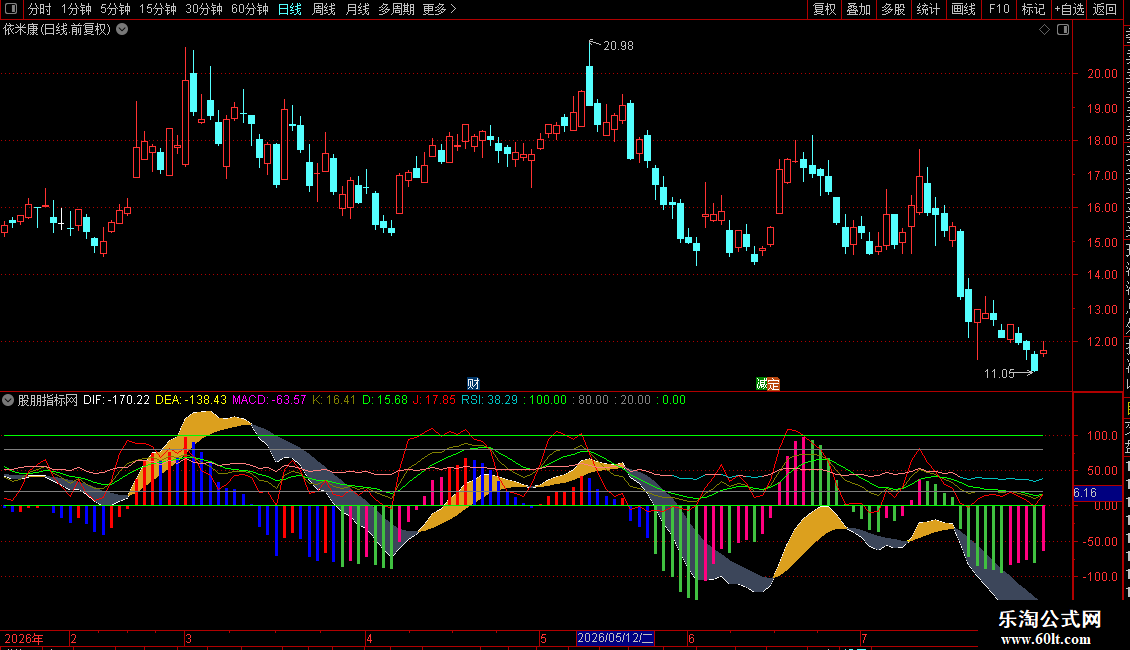1130x650 pixels.
Task: Select the 日线 daily period tab
Action: [290, 9]
